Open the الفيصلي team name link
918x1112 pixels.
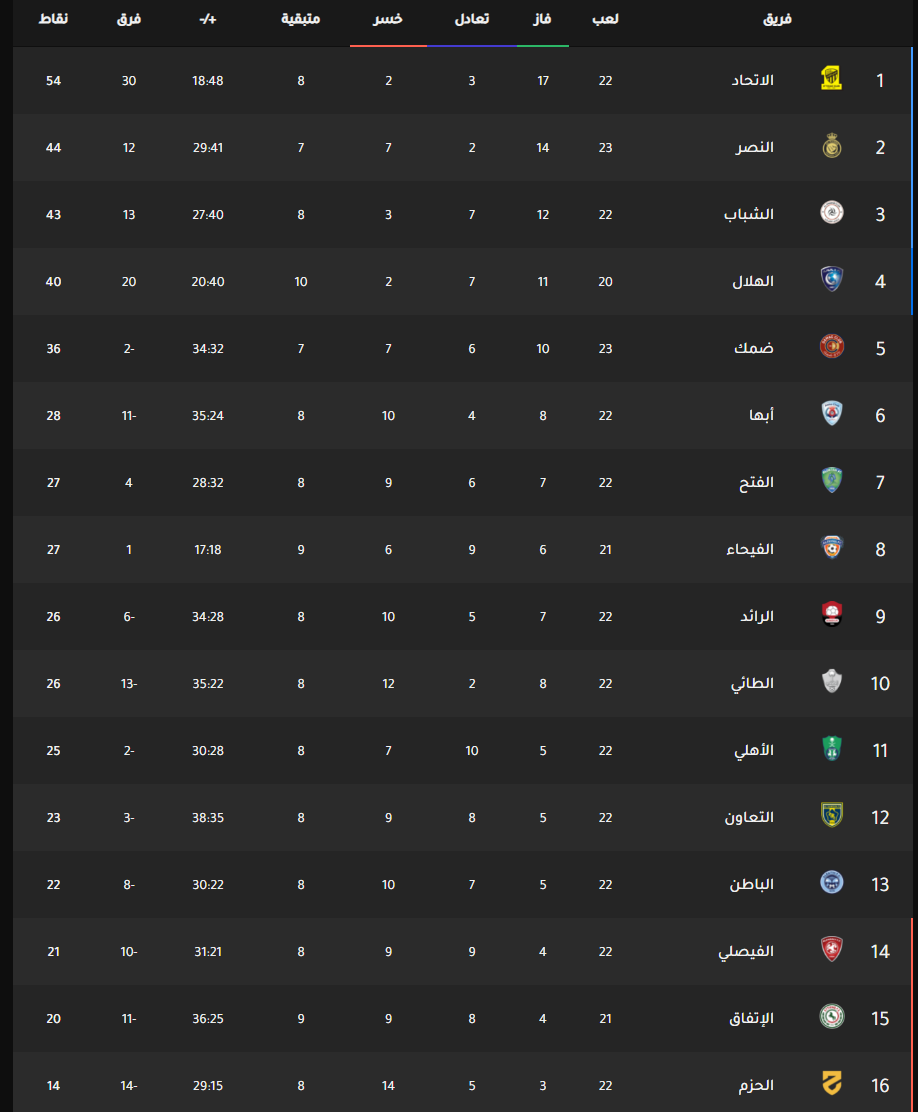(746, 952)
